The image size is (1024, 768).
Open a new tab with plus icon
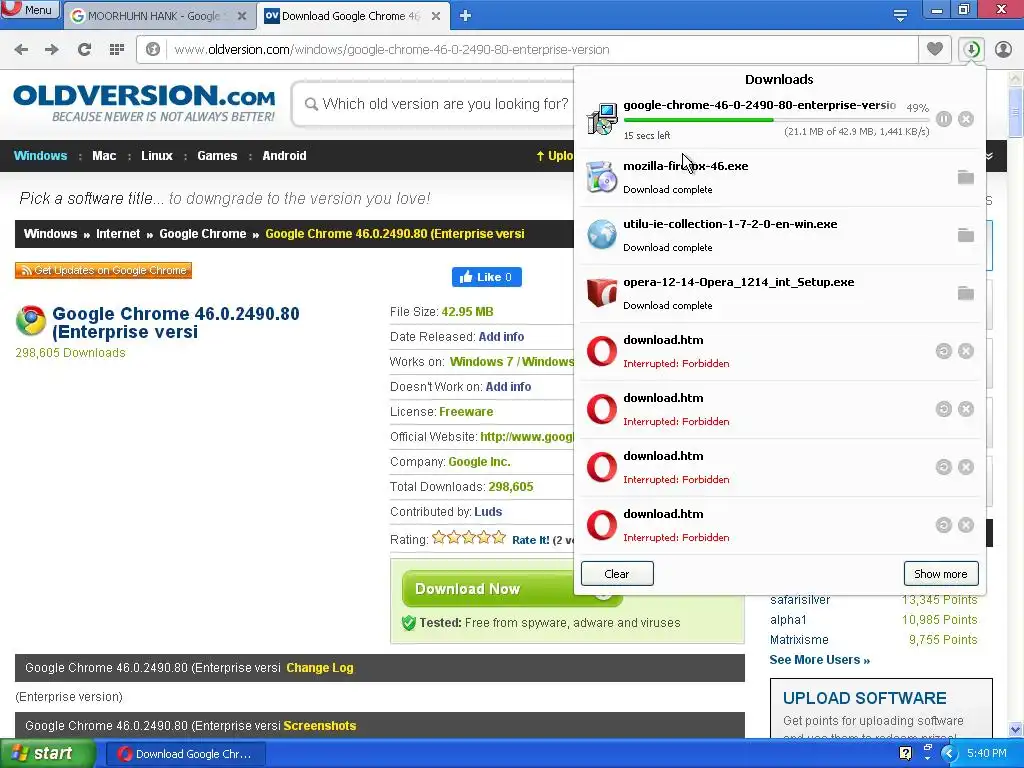pos(465,16)
